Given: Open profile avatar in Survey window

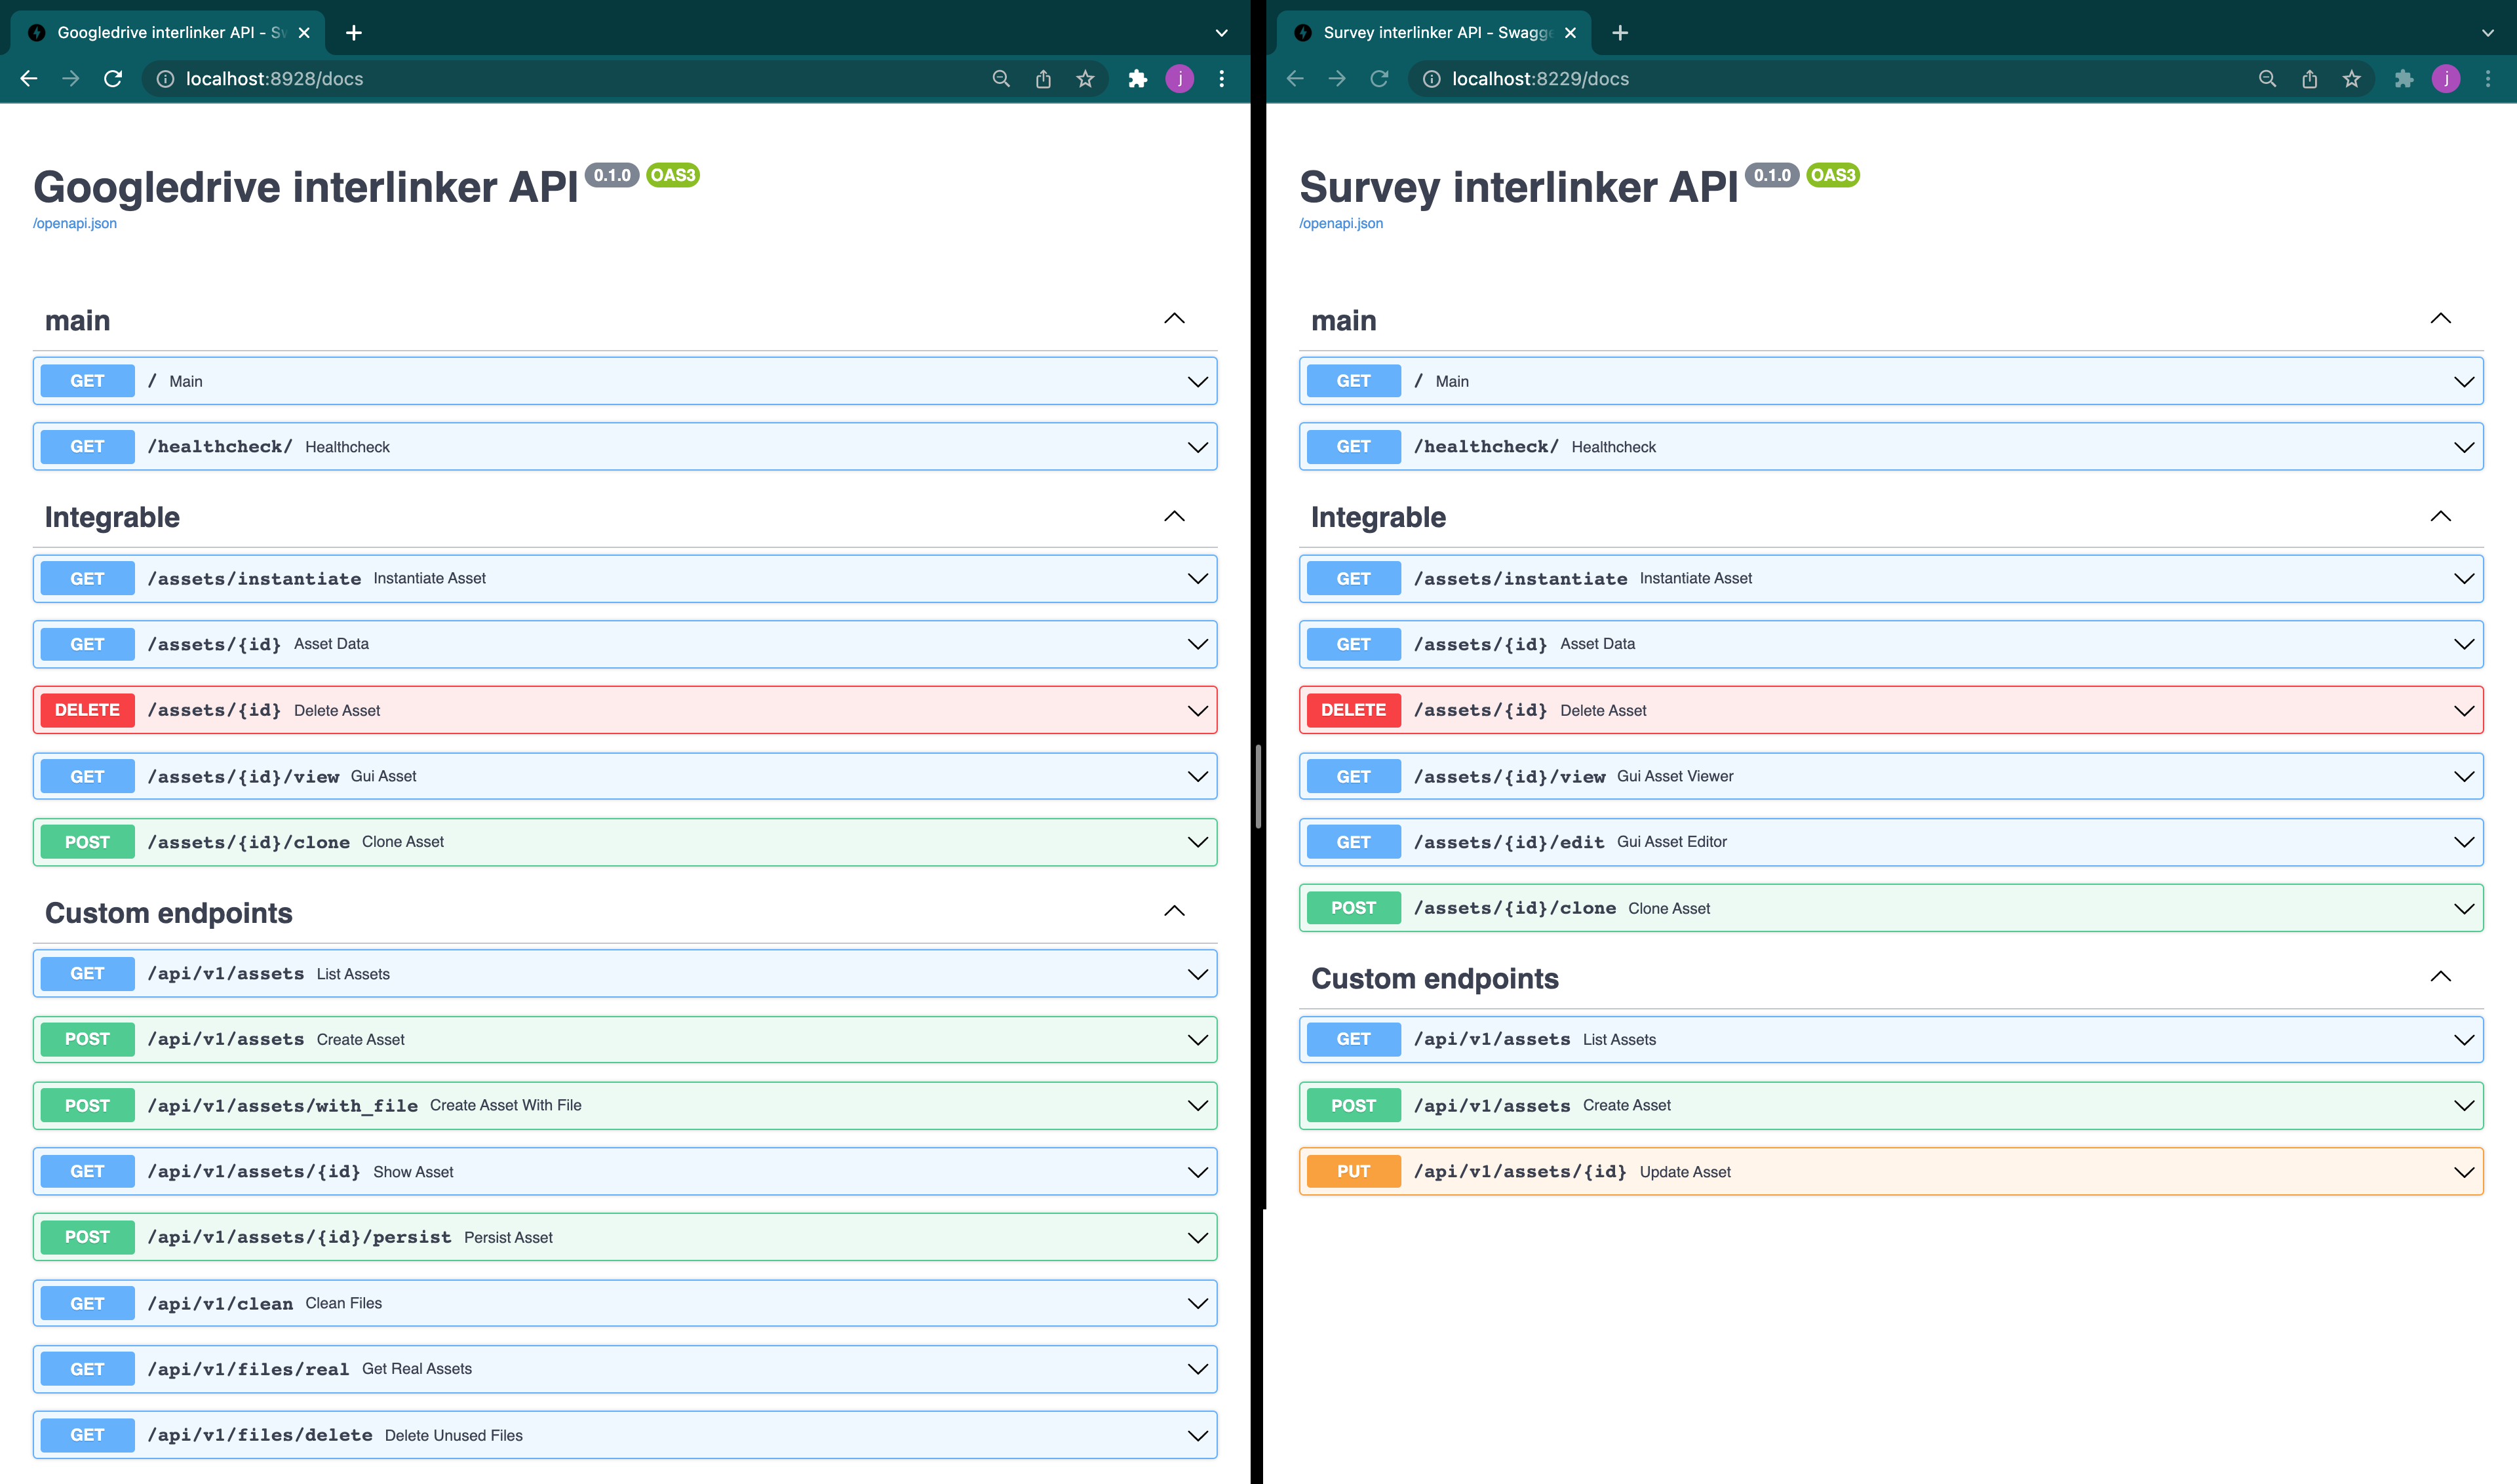Looking at the screenshot, I should coord(2446,79).
